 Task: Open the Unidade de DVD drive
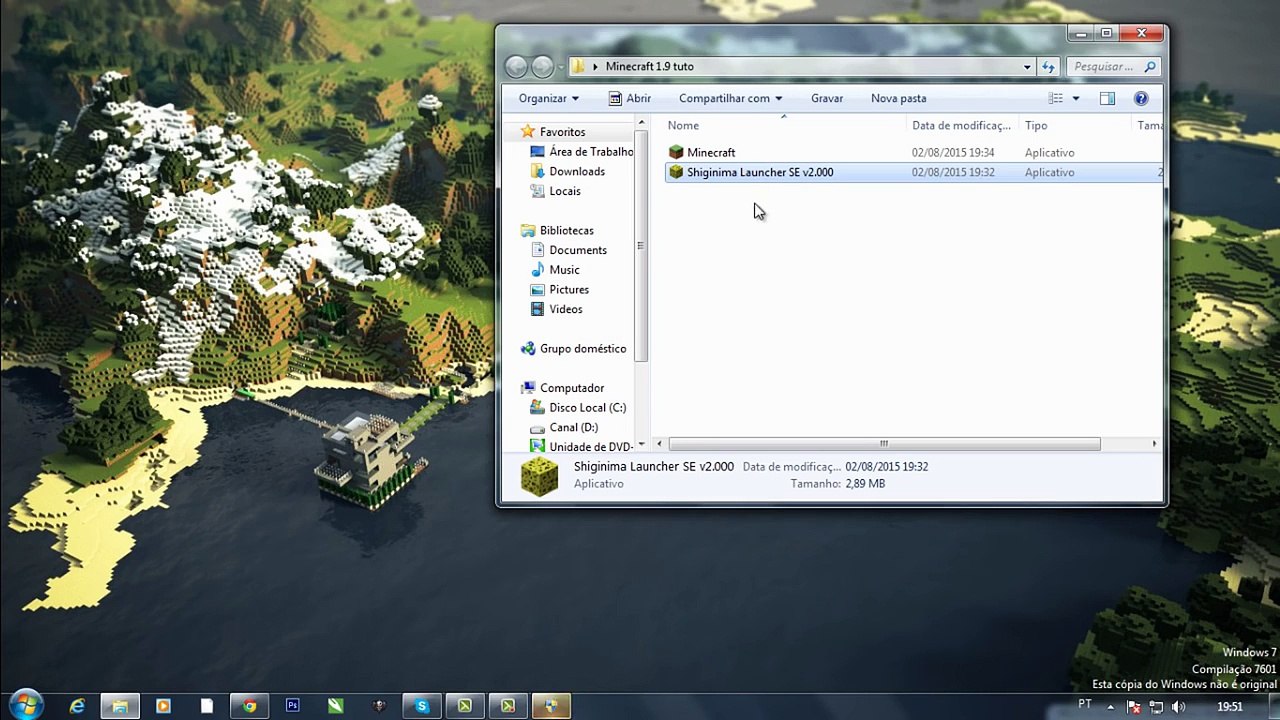coord(591,446)
